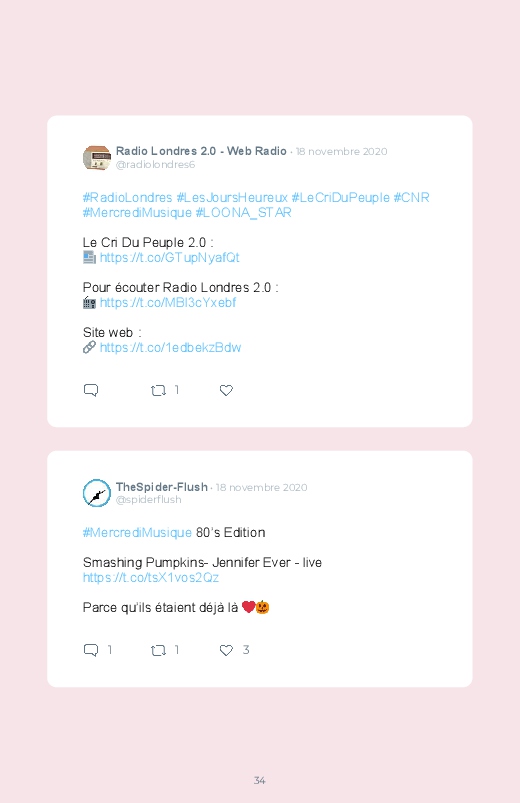Click the reply icon on Radio Londres tweet
520x803 pixels.
(91, 390)
